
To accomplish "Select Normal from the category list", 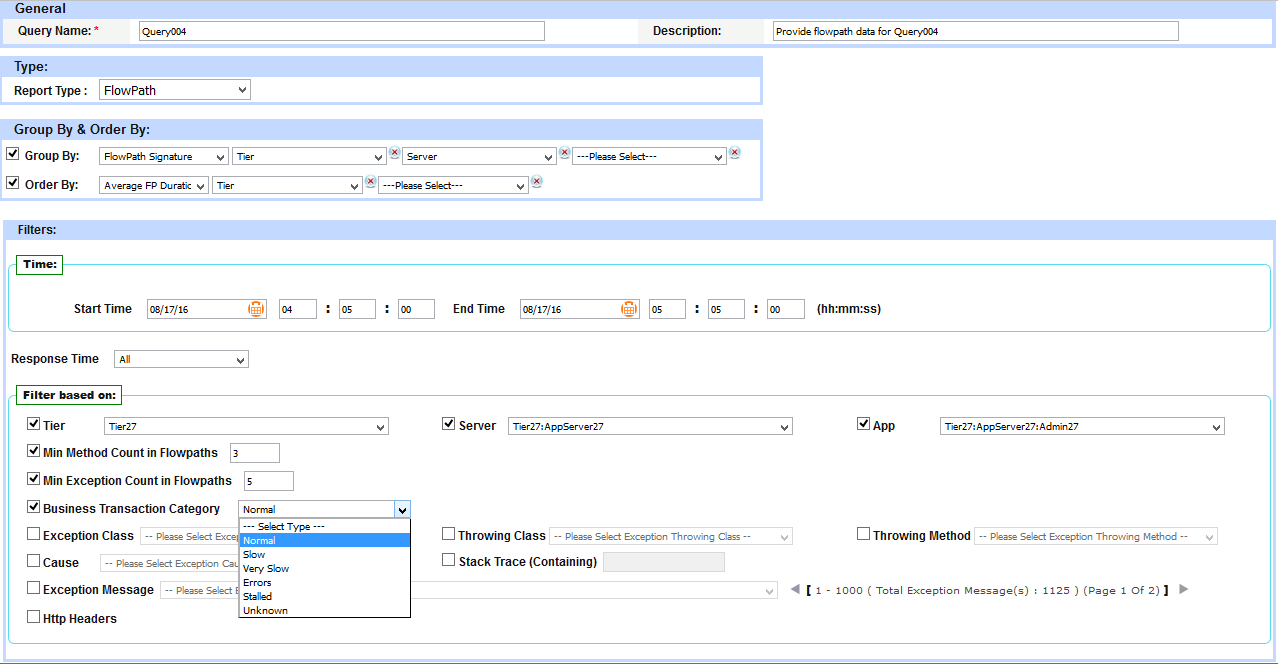I will pos(324,540).
